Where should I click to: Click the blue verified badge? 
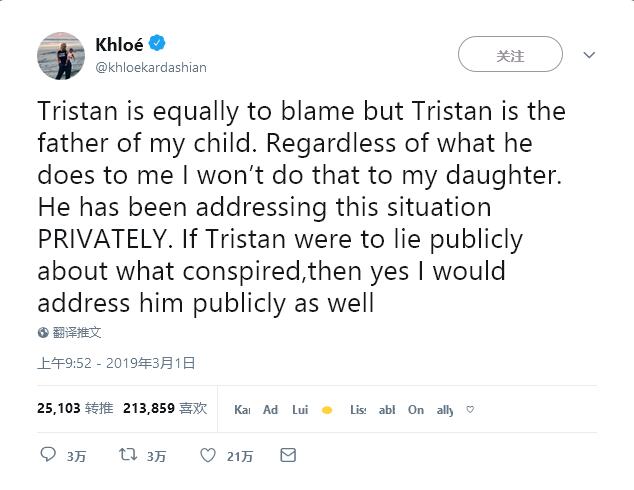[x=157, y=44]
